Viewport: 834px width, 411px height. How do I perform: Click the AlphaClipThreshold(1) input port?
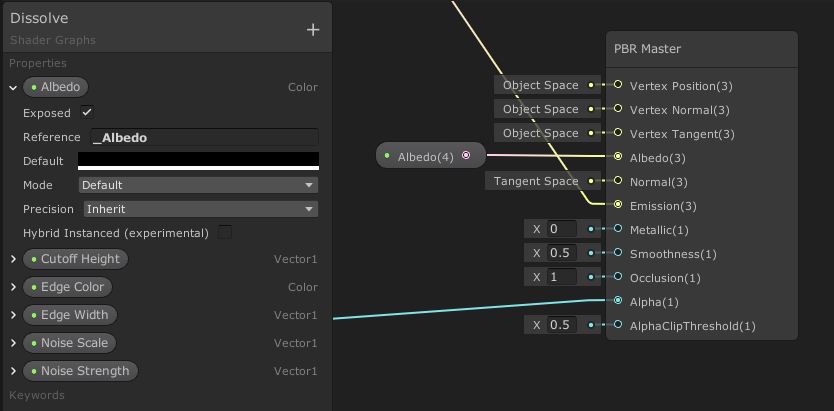point(618,325)
